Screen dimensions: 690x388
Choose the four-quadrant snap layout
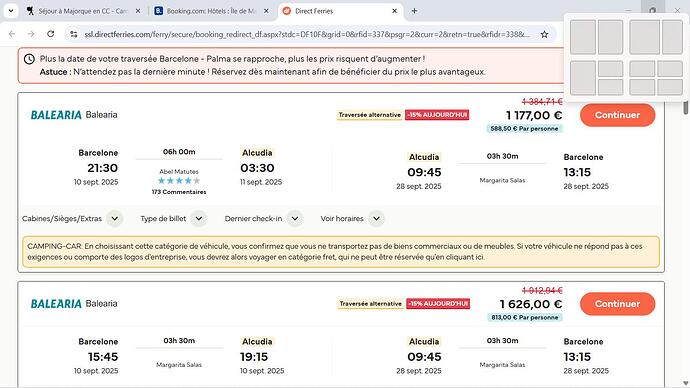click(656, 78)
